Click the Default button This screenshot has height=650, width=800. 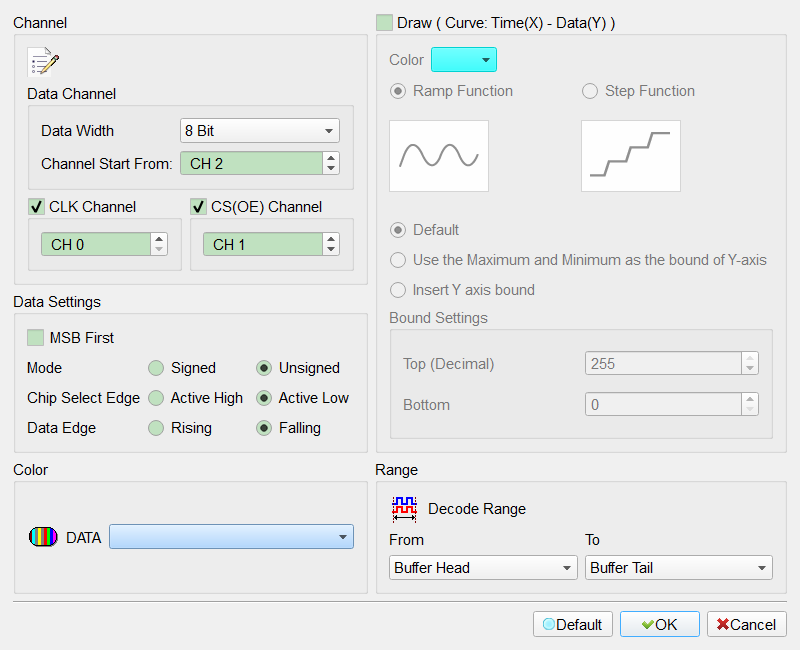pos(573,624)
